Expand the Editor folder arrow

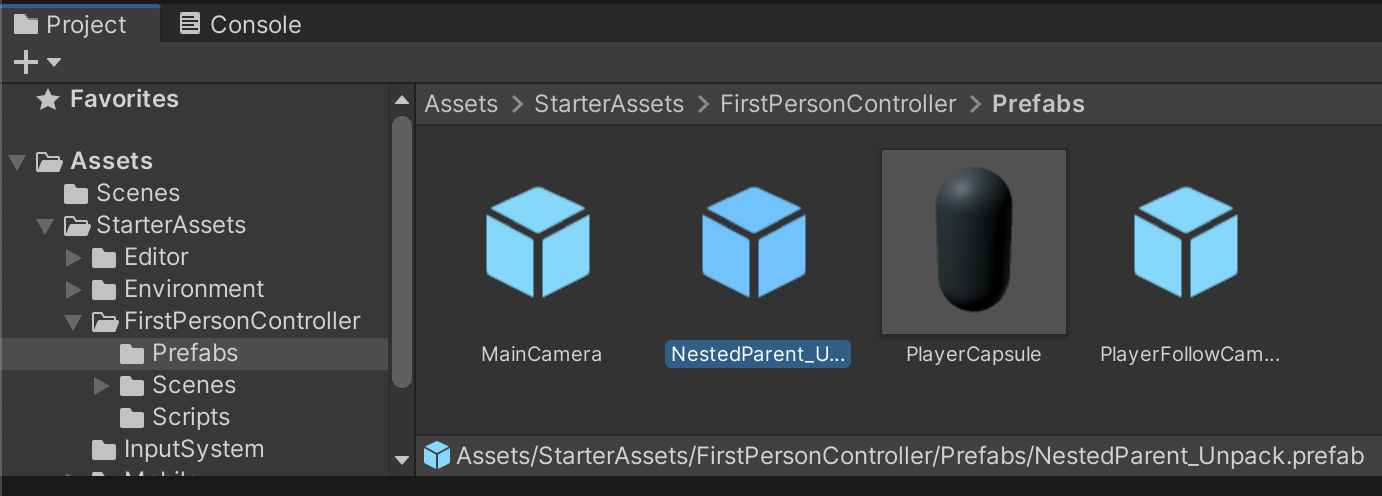(73, 258)
